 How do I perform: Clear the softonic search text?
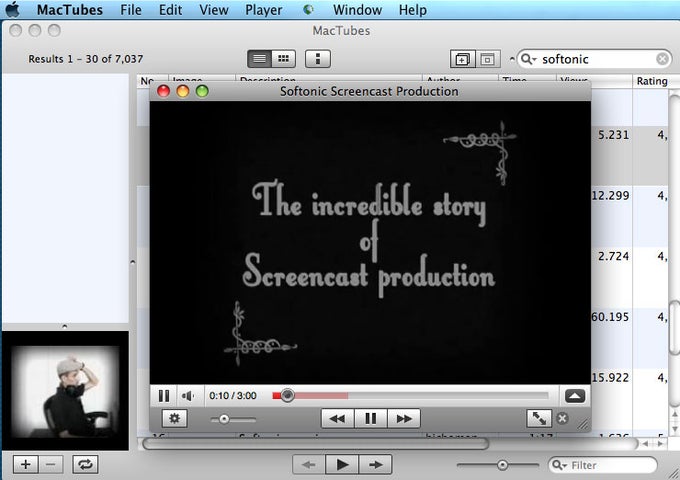[x=662, y=59]
